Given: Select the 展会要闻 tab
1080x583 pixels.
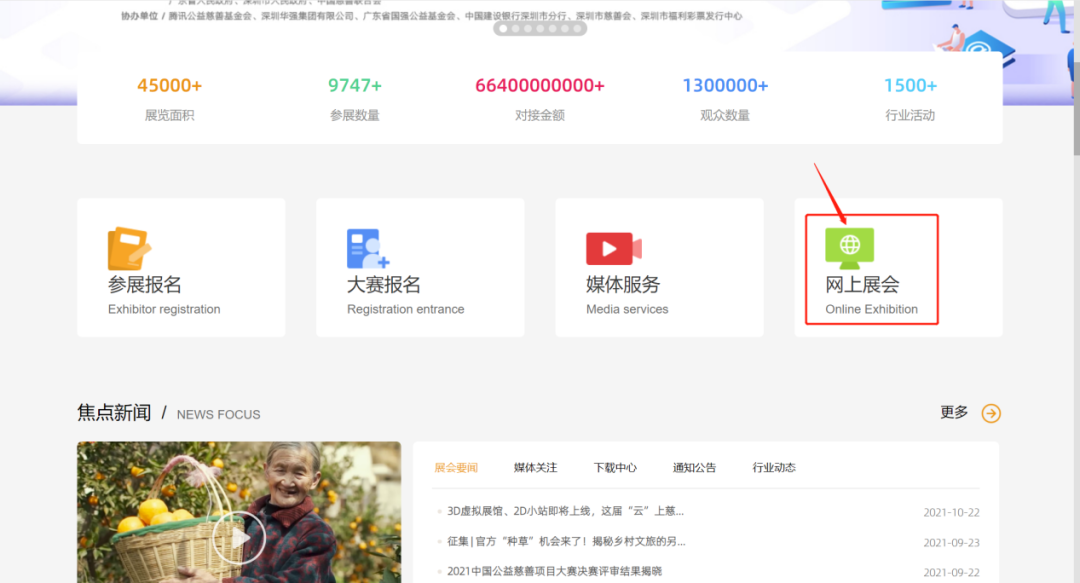Looking at the screenshot, I should point(456,468).
